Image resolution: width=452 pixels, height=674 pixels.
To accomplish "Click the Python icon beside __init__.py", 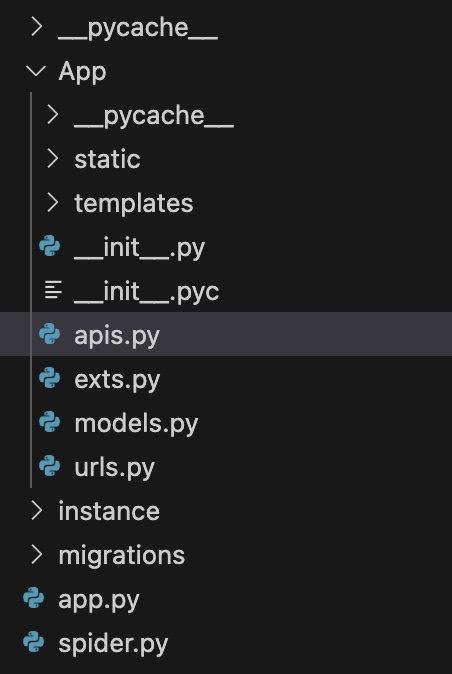I will pyautogui.click(x=50, y=247).
